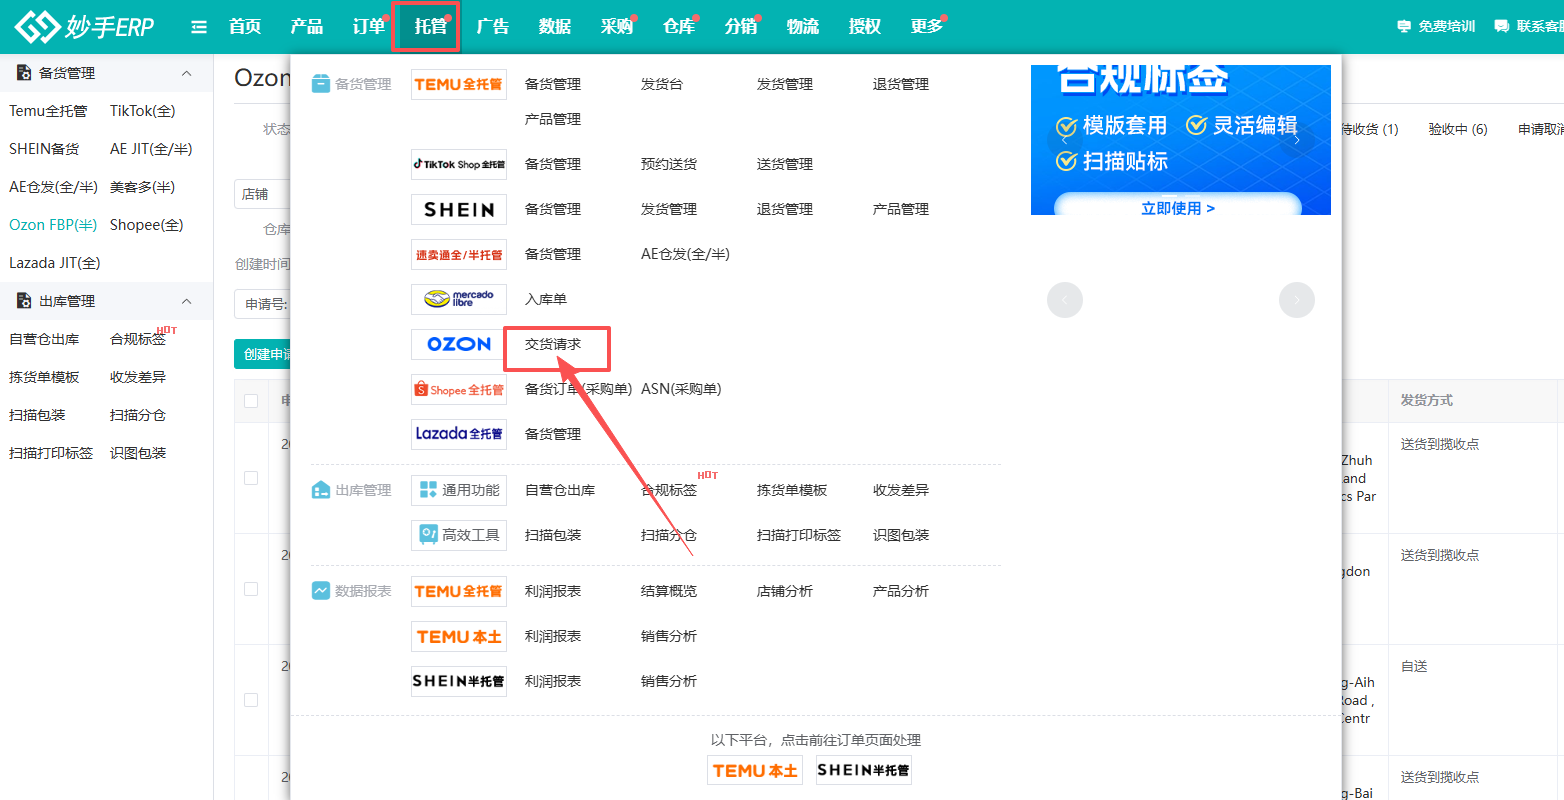Screen dimensions: 1564x800
Task: Click the 数据报表 section icon in dropdown
Action: [x=320, y=591]
